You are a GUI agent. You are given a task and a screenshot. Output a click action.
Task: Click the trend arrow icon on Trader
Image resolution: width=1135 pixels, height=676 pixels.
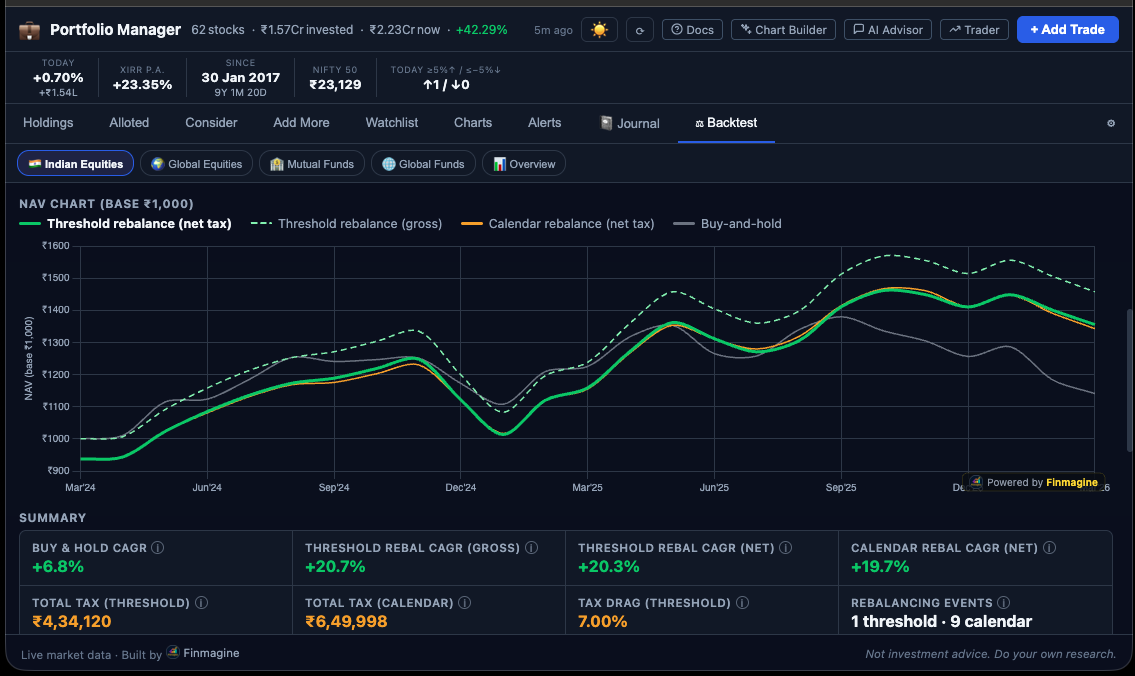click(957, 29)
